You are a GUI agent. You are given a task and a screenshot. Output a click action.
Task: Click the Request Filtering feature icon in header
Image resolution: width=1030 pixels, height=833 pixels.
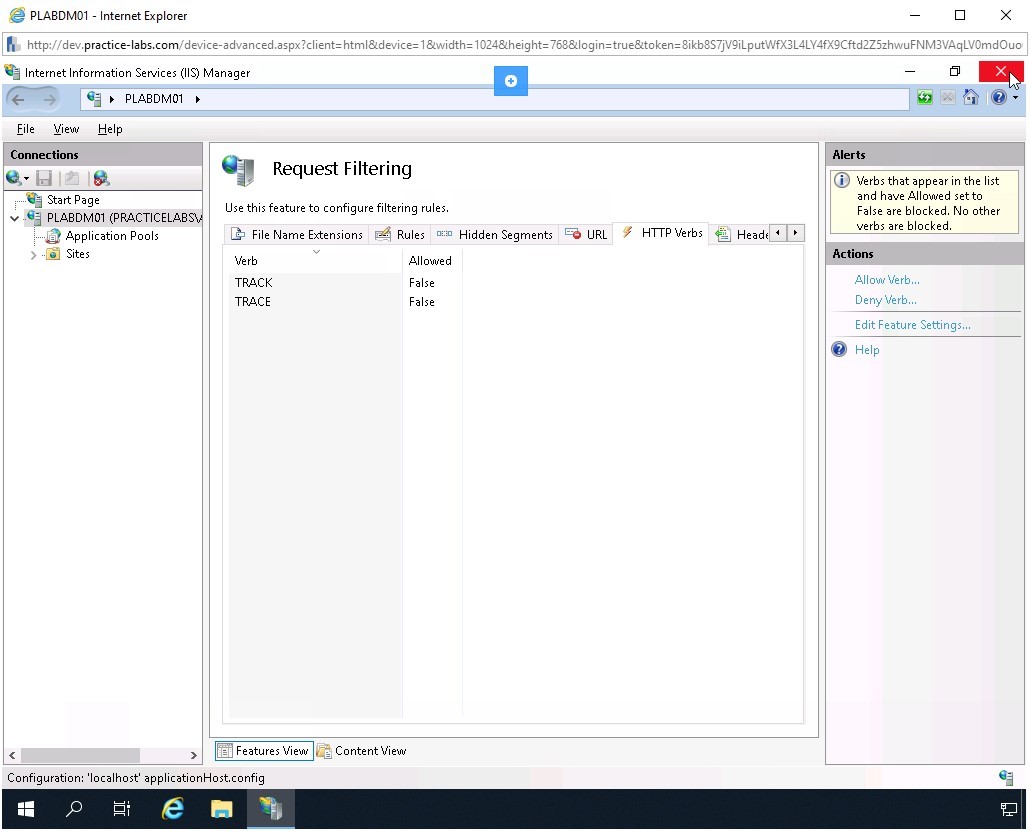point(238,170)
